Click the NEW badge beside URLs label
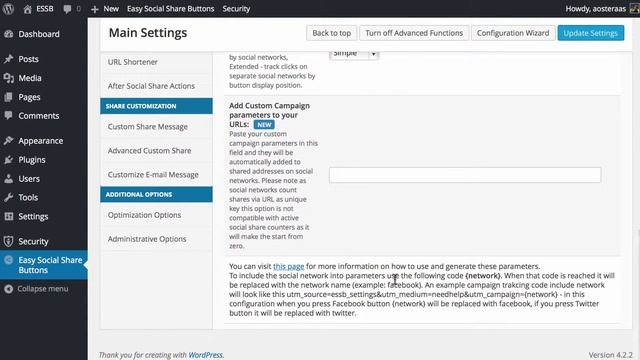Screen dimensions: 640x360 click(x=264, y=124)
